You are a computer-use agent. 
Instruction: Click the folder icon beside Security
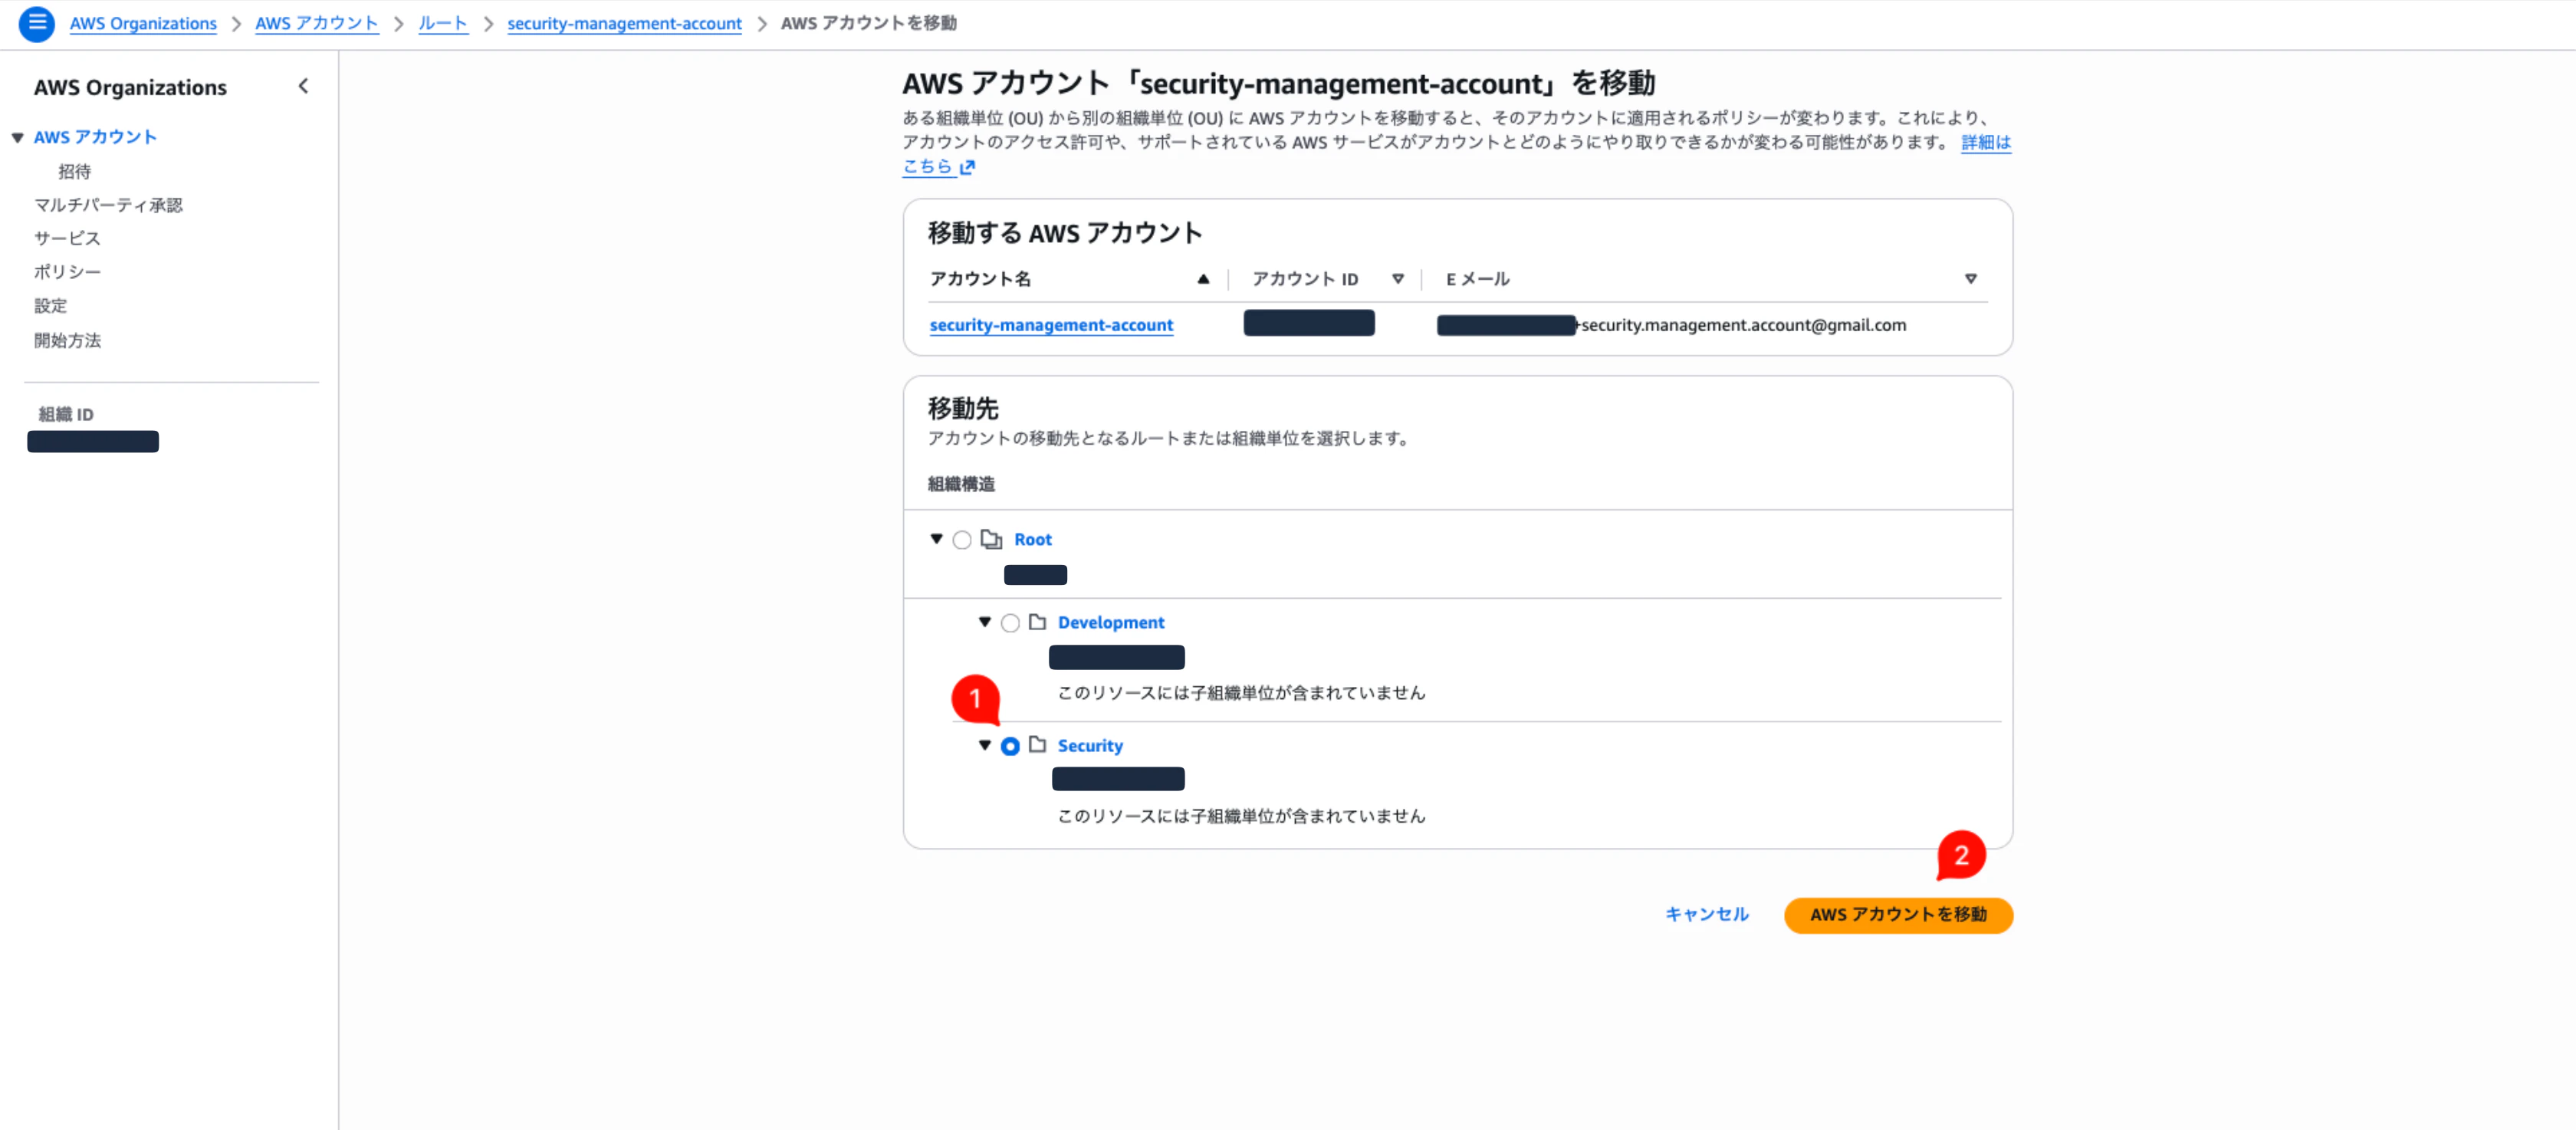[1038, 745]
